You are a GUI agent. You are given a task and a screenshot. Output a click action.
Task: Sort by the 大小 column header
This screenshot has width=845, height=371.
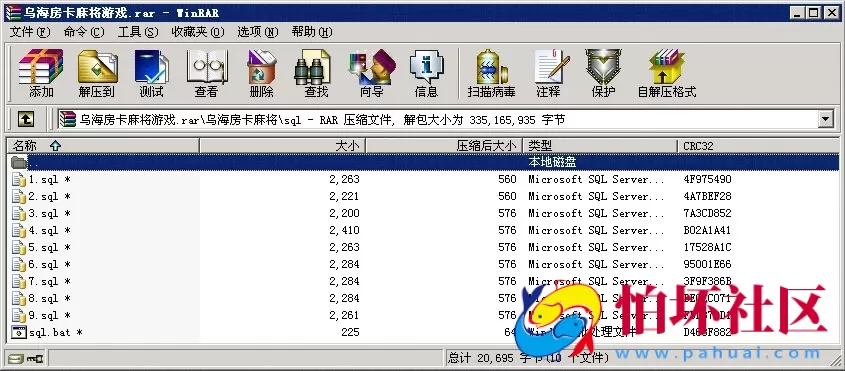tap(282, 146)
